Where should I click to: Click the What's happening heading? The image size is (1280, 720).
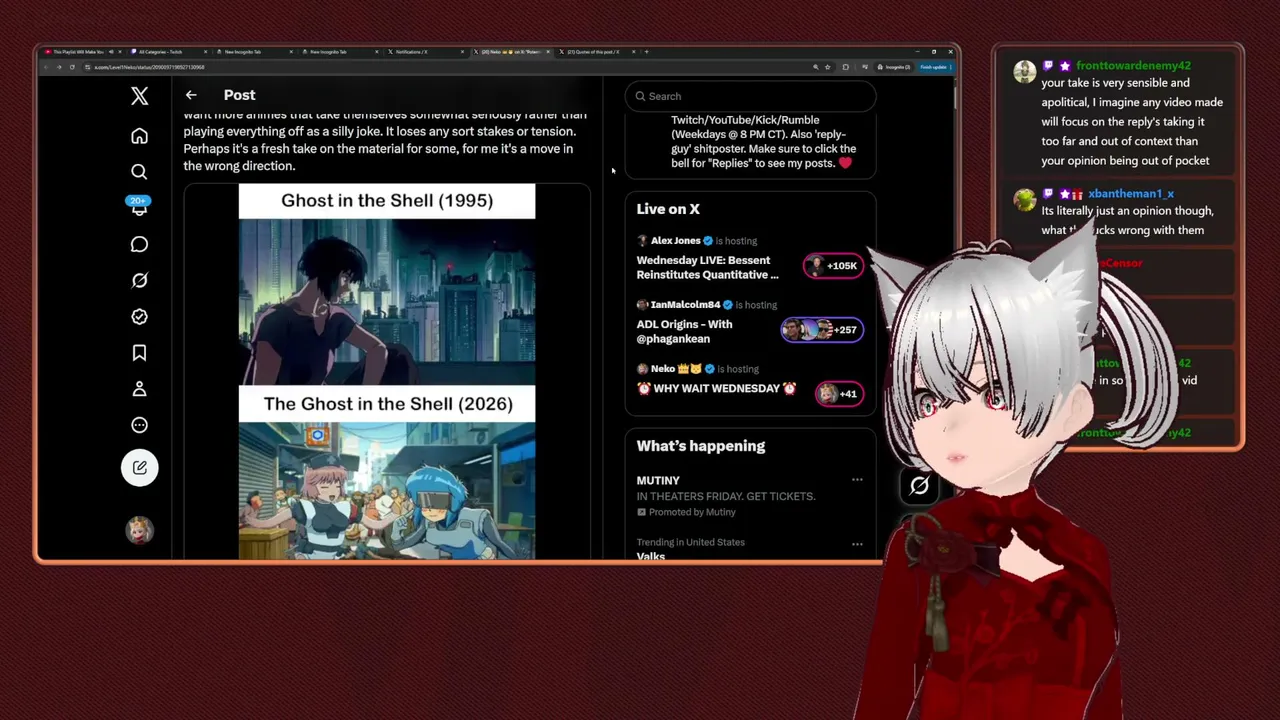point(701,446)
